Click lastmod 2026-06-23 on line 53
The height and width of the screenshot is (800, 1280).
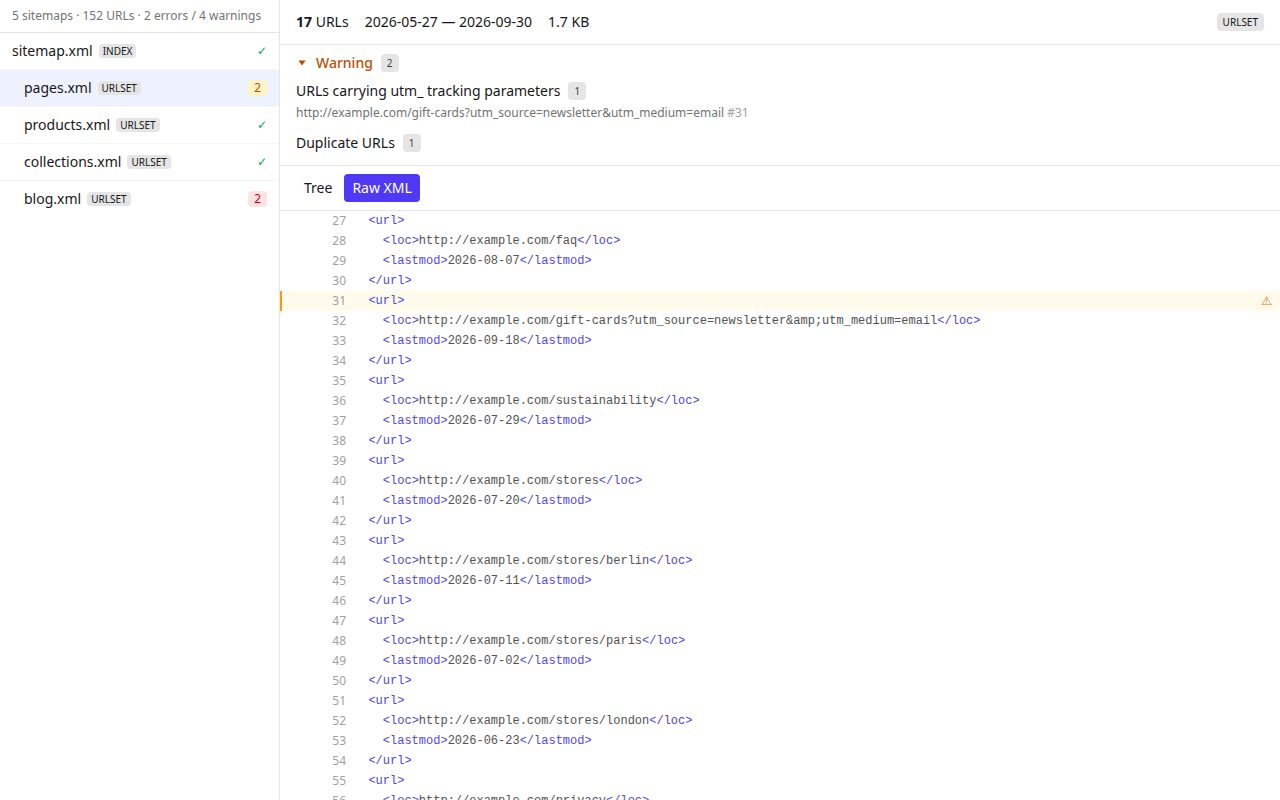[x=487, y=740]
